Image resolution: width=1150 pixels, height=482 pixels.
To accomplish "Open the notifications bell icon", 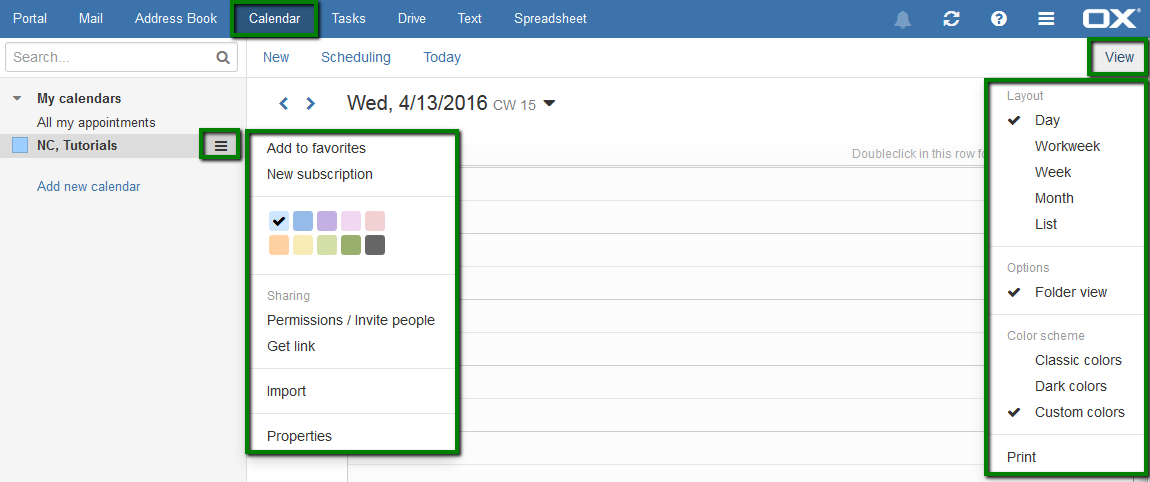I will (x=903, y=19).
